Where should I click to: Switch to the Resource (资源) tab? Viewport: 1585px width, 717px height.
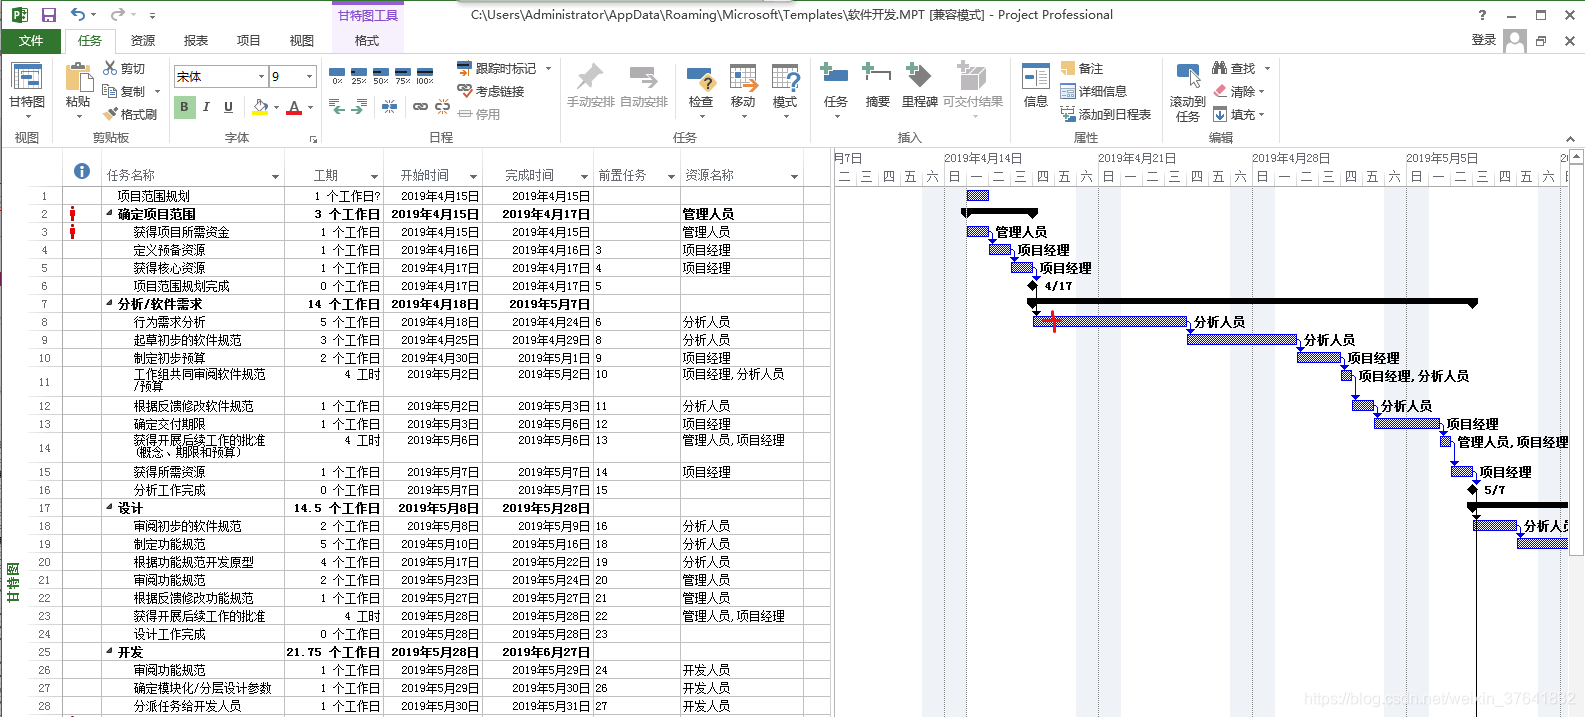pos(143,41)
